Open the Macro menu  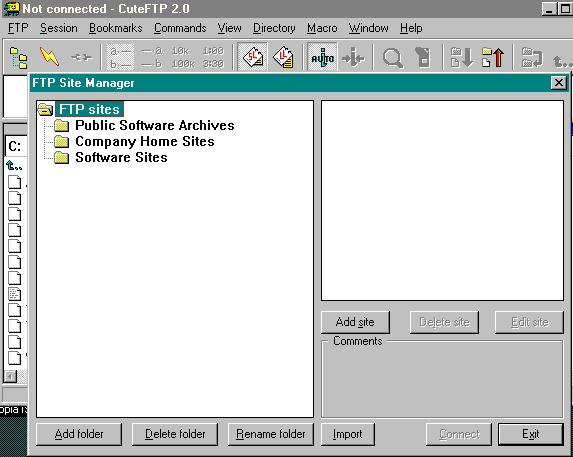click(322, 28)
